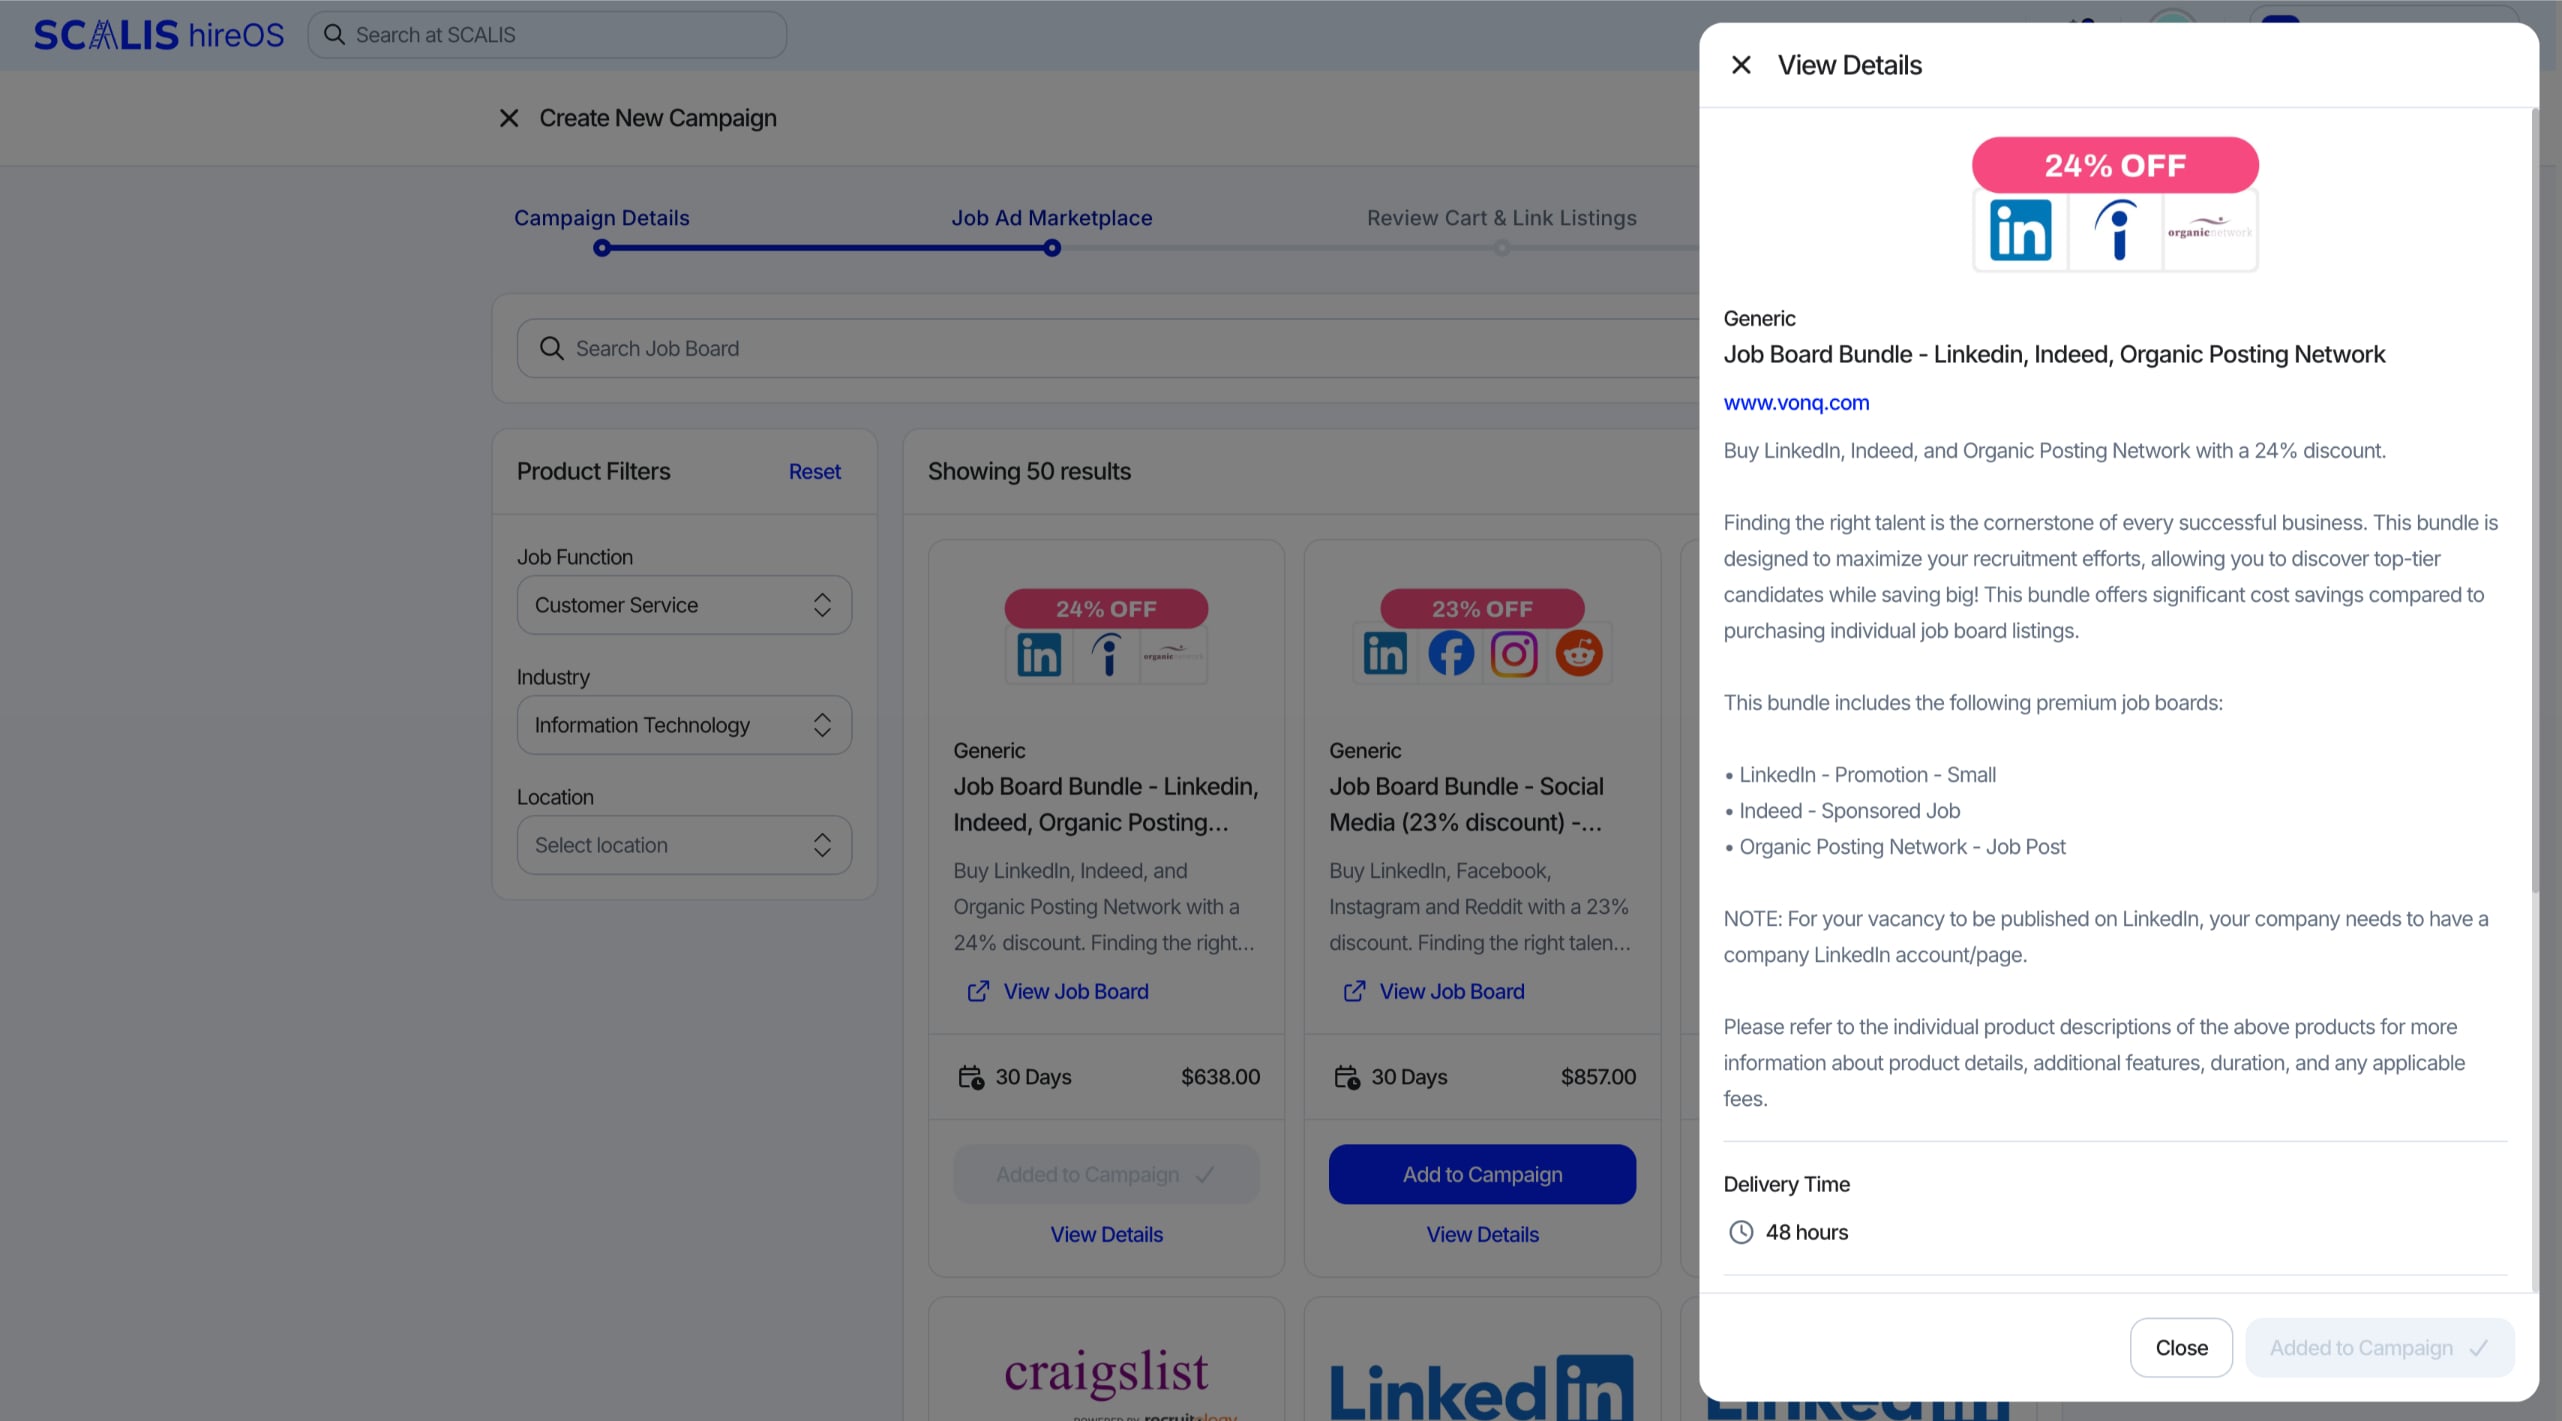The image size is (2562, 1421).
Task: Click the LinkedIn logo in the View Details bundle image
Action: click(2020, 230)
